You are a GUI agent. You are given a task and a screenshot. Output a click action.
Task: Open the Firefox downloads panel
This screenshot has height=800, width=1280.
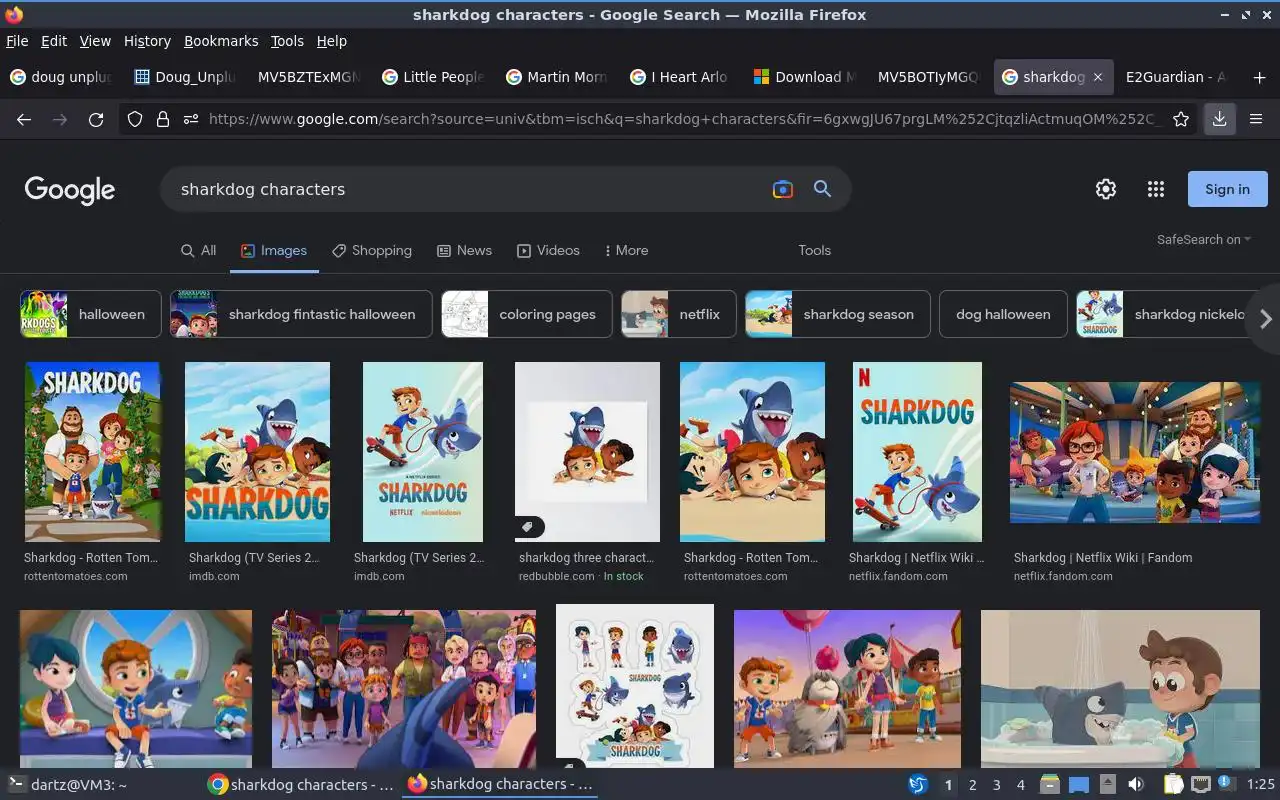pos(1219,119)
